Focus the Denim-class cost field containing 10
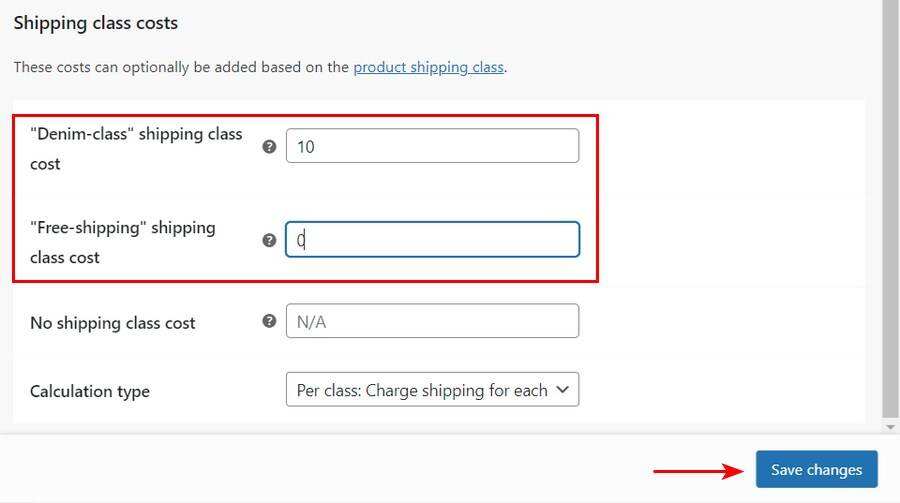The height and width of the screenshot is (503, 900). point(432,146)
